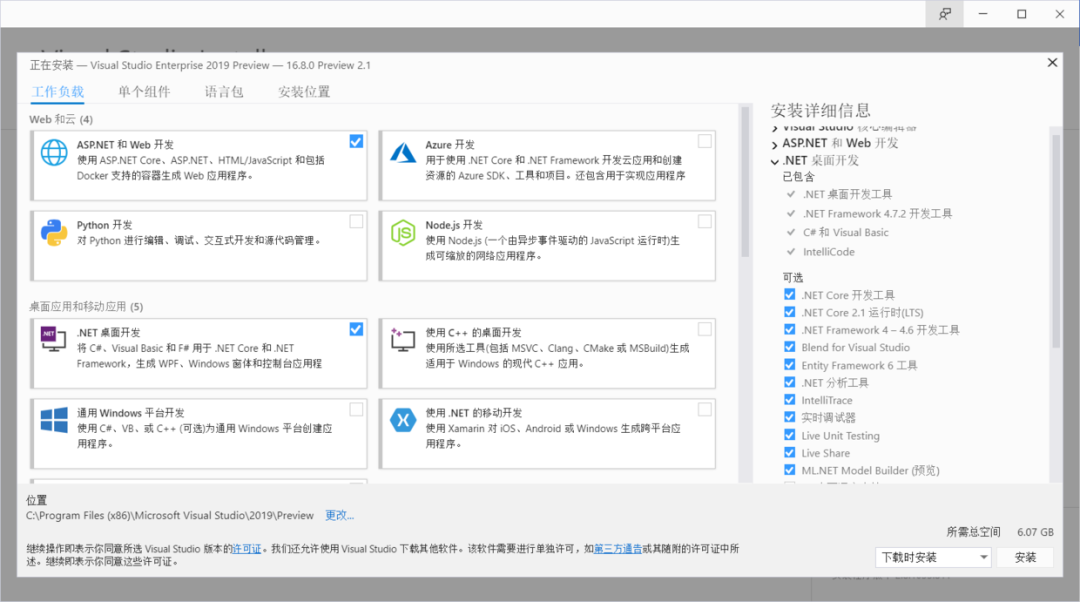Click the Web 和云 (4) section heading
Image resolution: width=1080 pixels, height=602 pixels.
[61, 119]
